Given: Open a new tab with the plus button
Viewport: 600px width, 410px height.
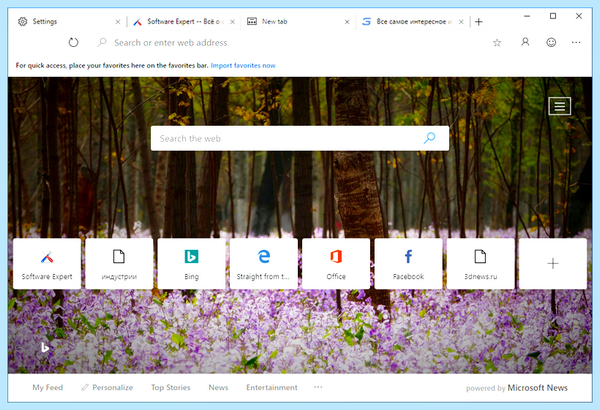Looking at the screenshot, I should 478,22.
